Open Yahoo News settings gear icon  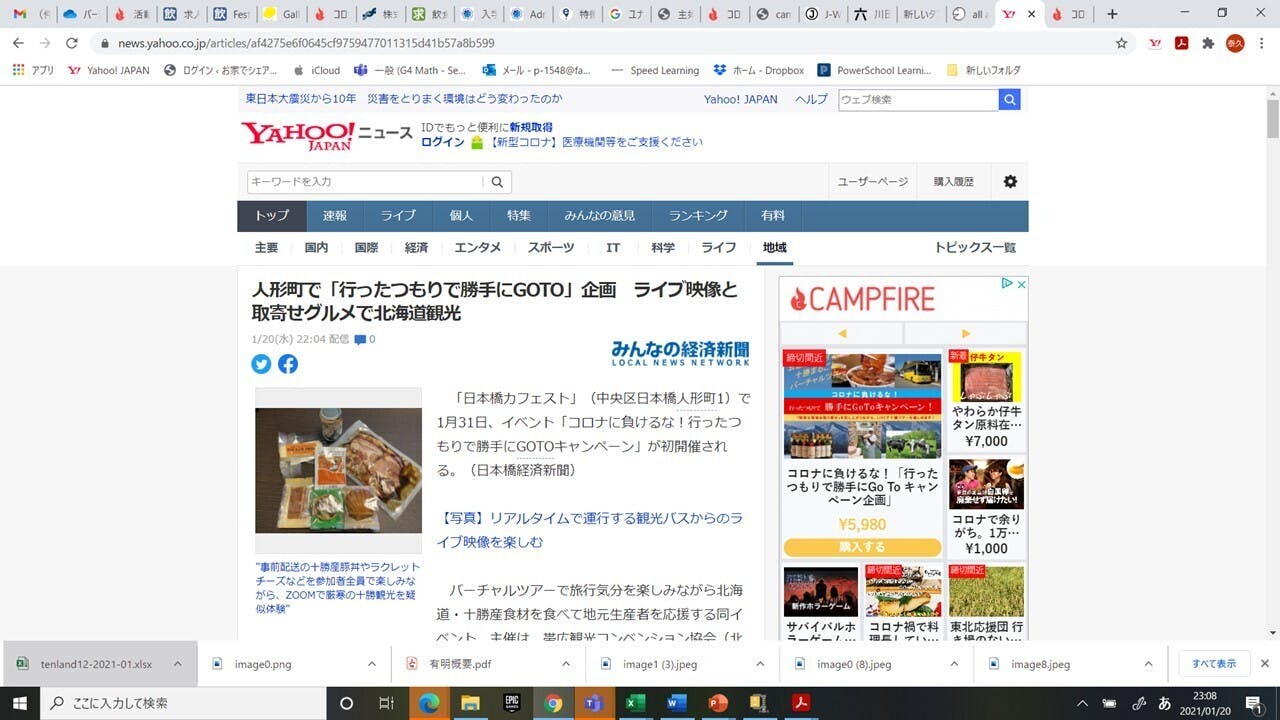[1010, 181]
